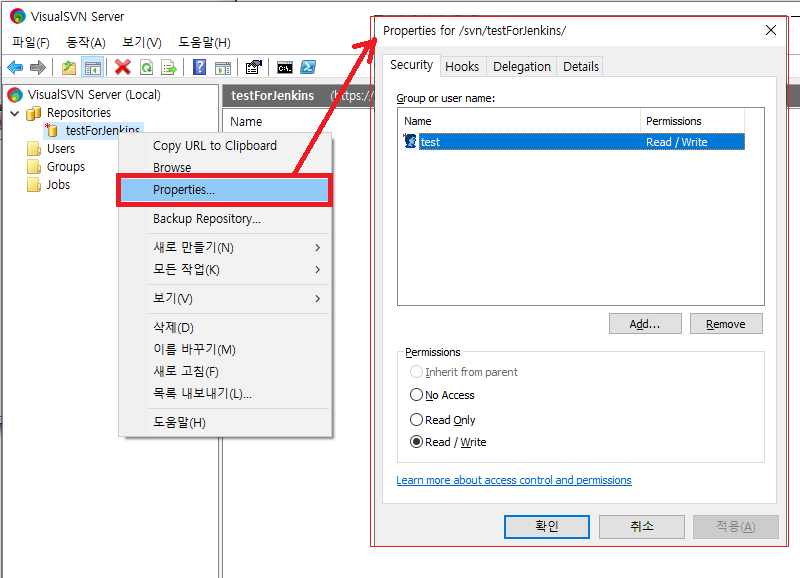Click the Remove button
Screen dimensions: 800x578
[726, 324]
